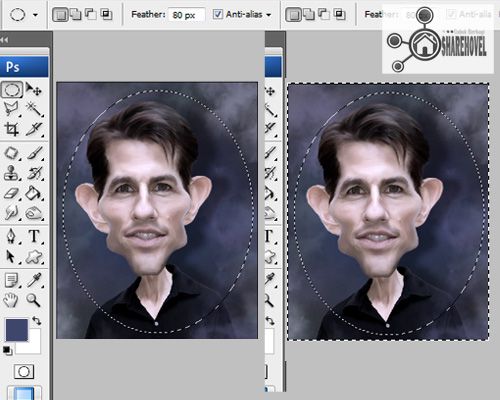Image resolution: width=500 pixels, height=400 pixels.
Task: Toggle Quick Mask mode
Action: [24, 371]
